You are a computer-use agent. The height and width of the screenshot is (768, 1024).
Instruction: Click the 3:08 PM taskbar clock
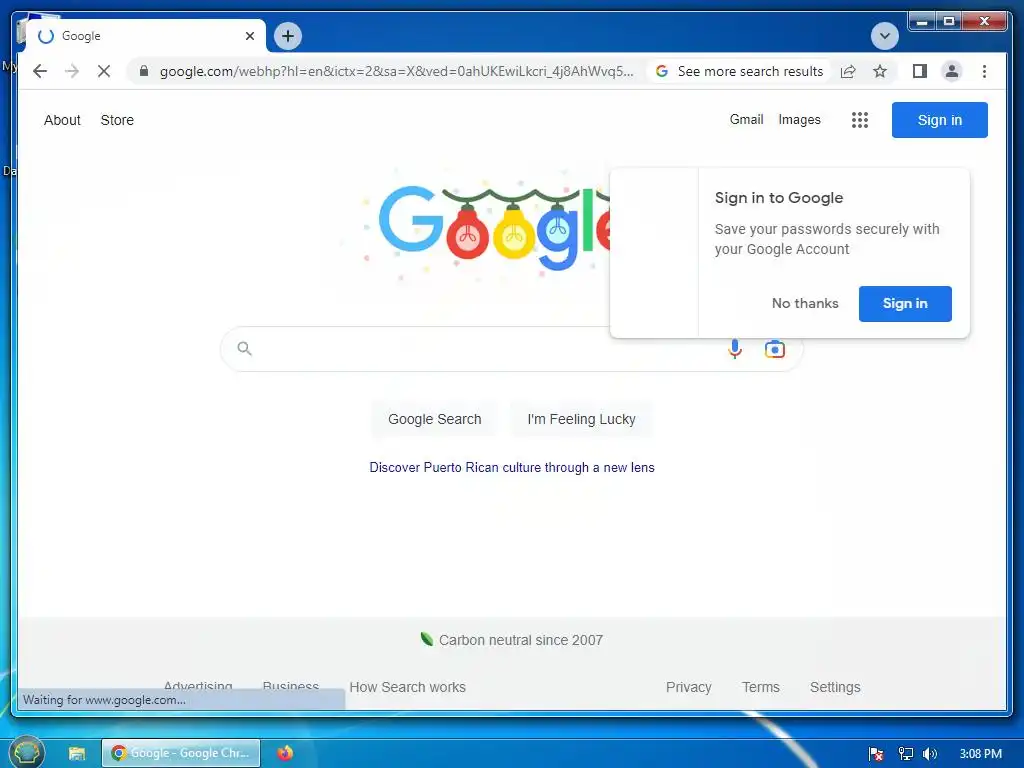(980, 754)
